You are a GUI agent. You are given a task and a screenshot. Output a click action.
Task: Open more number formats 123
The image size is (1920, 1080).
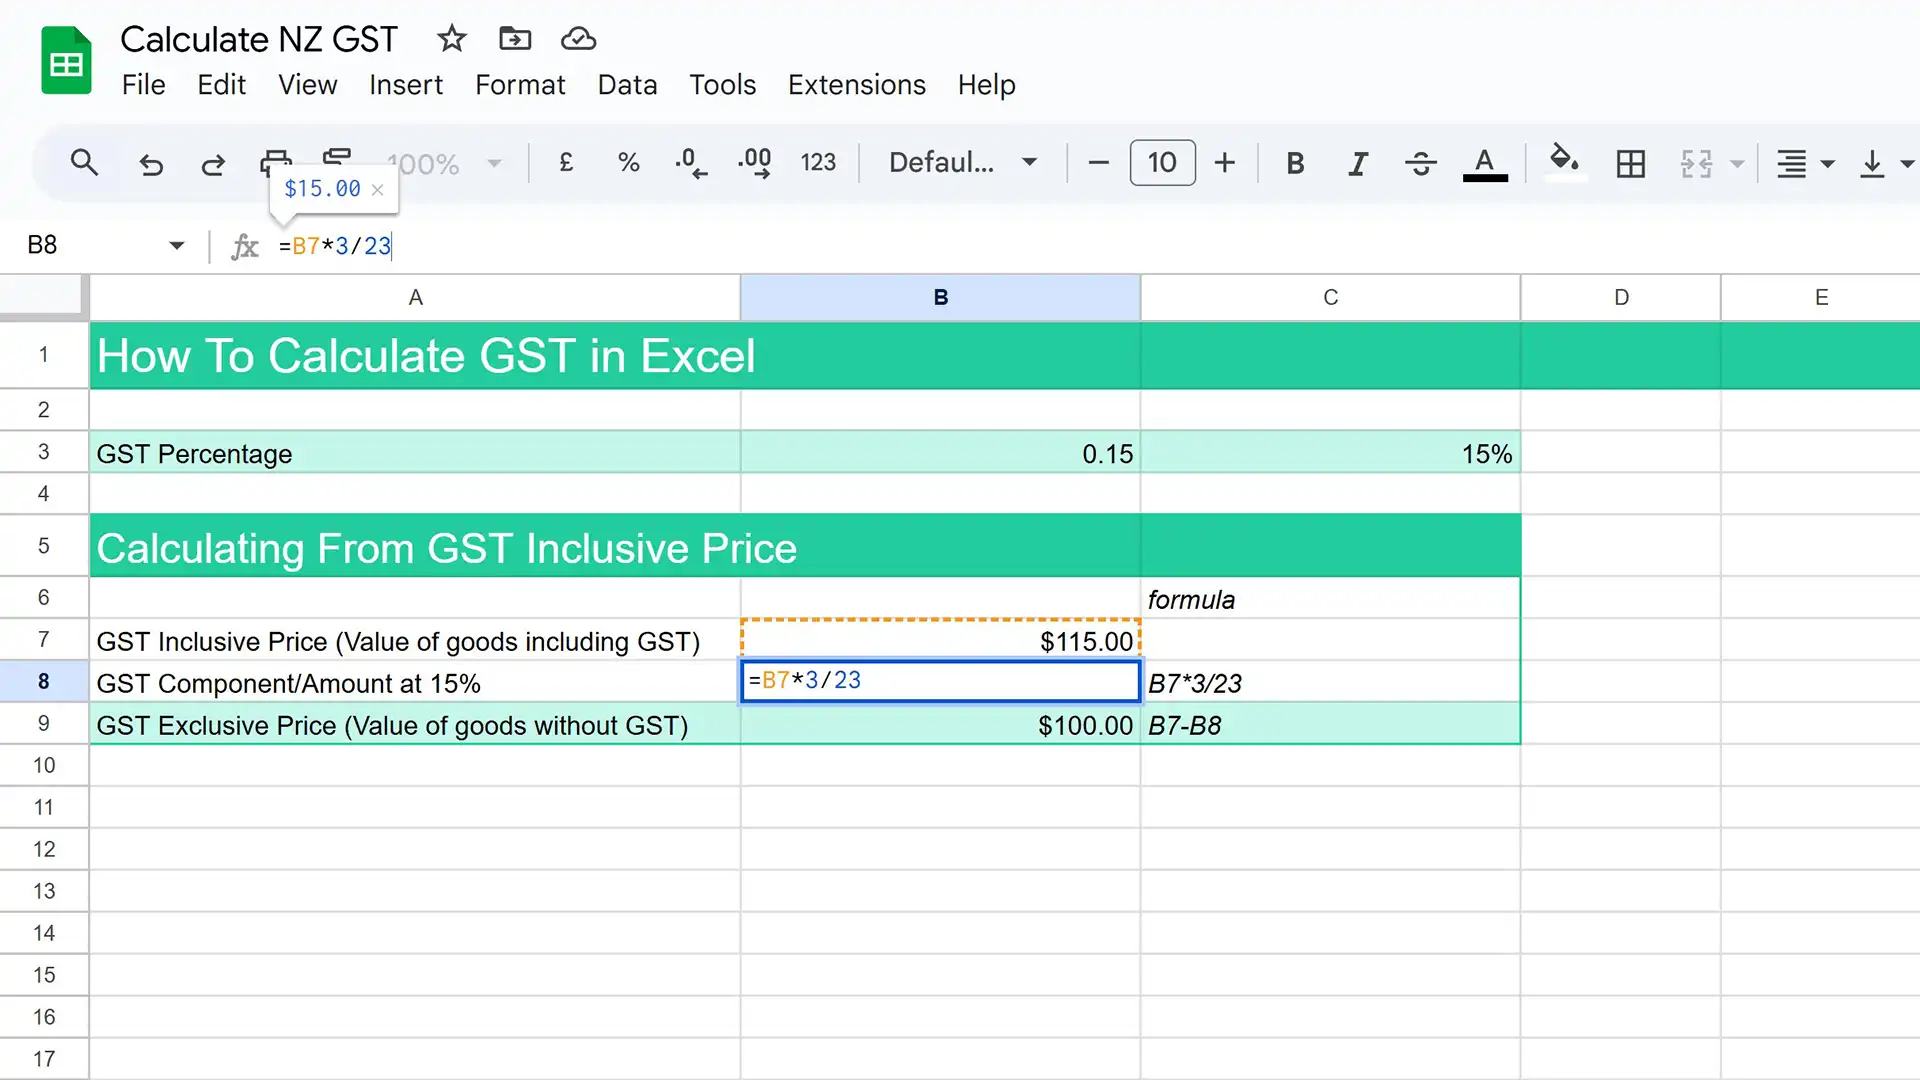818,162
